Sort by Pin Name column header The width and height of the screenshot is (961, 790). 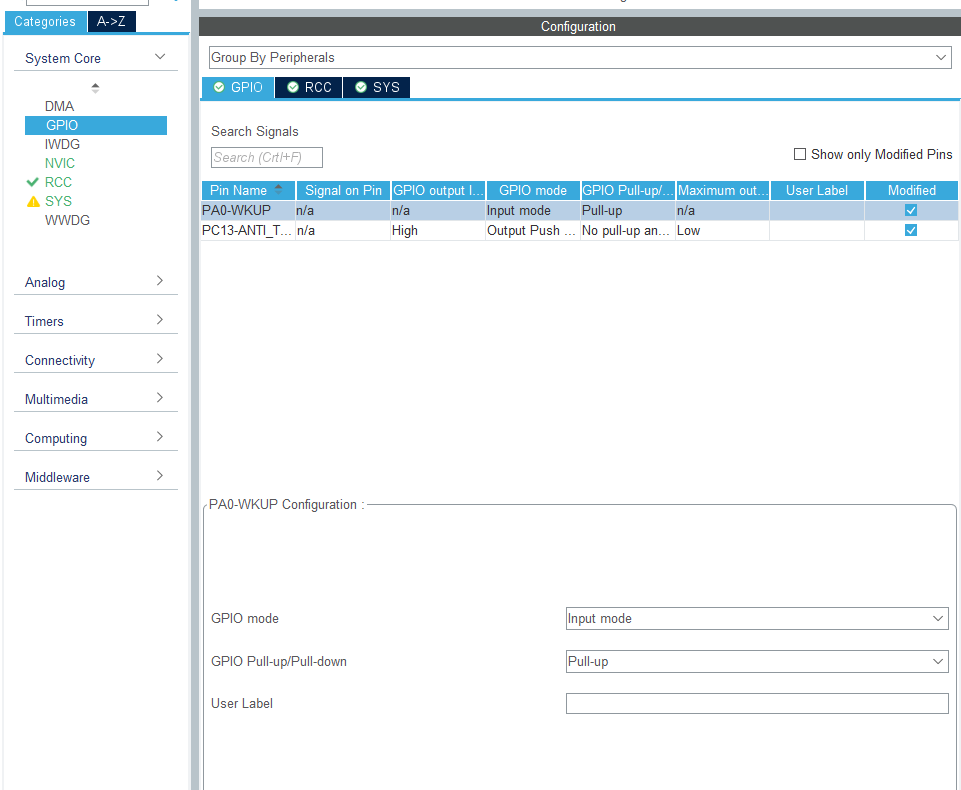pos(248,190)
